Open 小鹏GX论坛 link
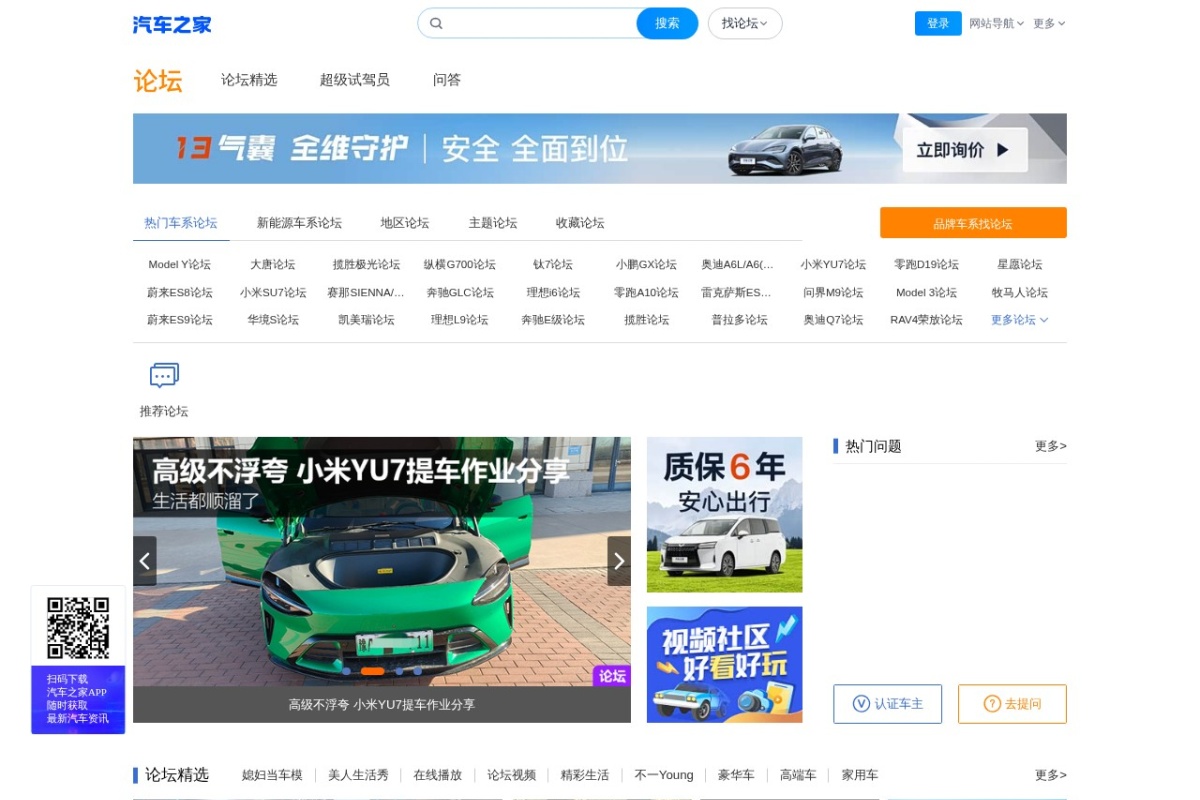 pyautogui.click(x=646, y=265)
